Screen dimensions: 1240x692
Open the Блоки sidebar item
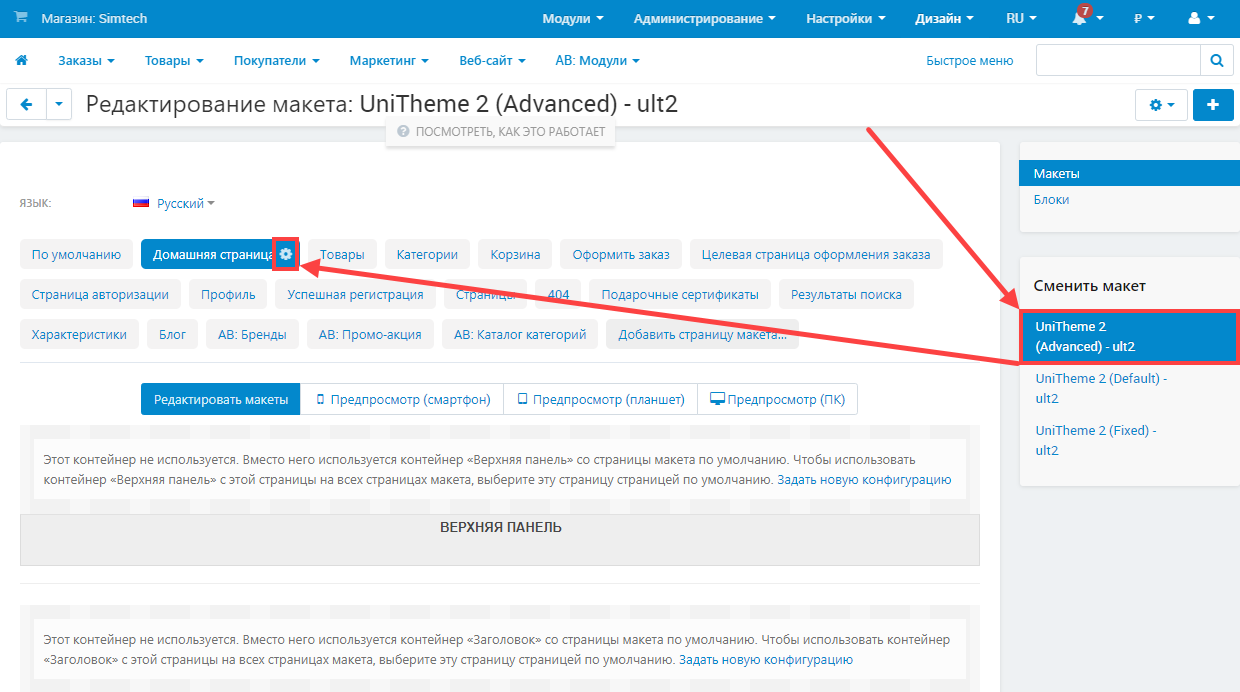pos(1051,199)
